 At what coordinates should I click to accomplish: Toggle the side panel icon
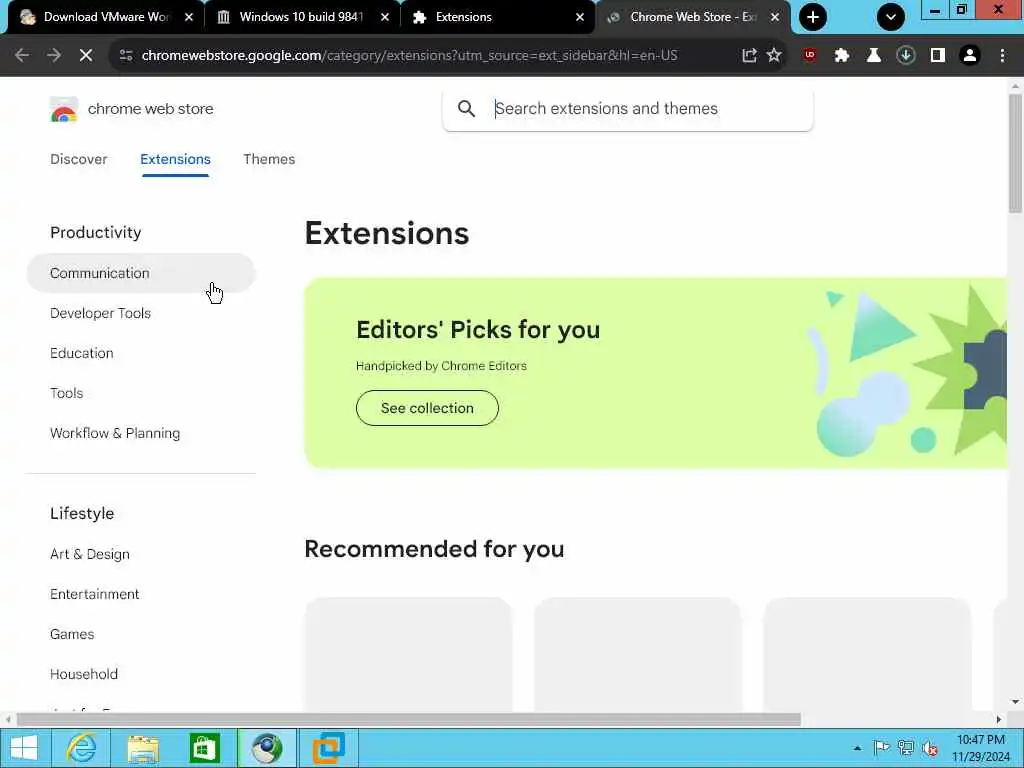coord(938,56)
